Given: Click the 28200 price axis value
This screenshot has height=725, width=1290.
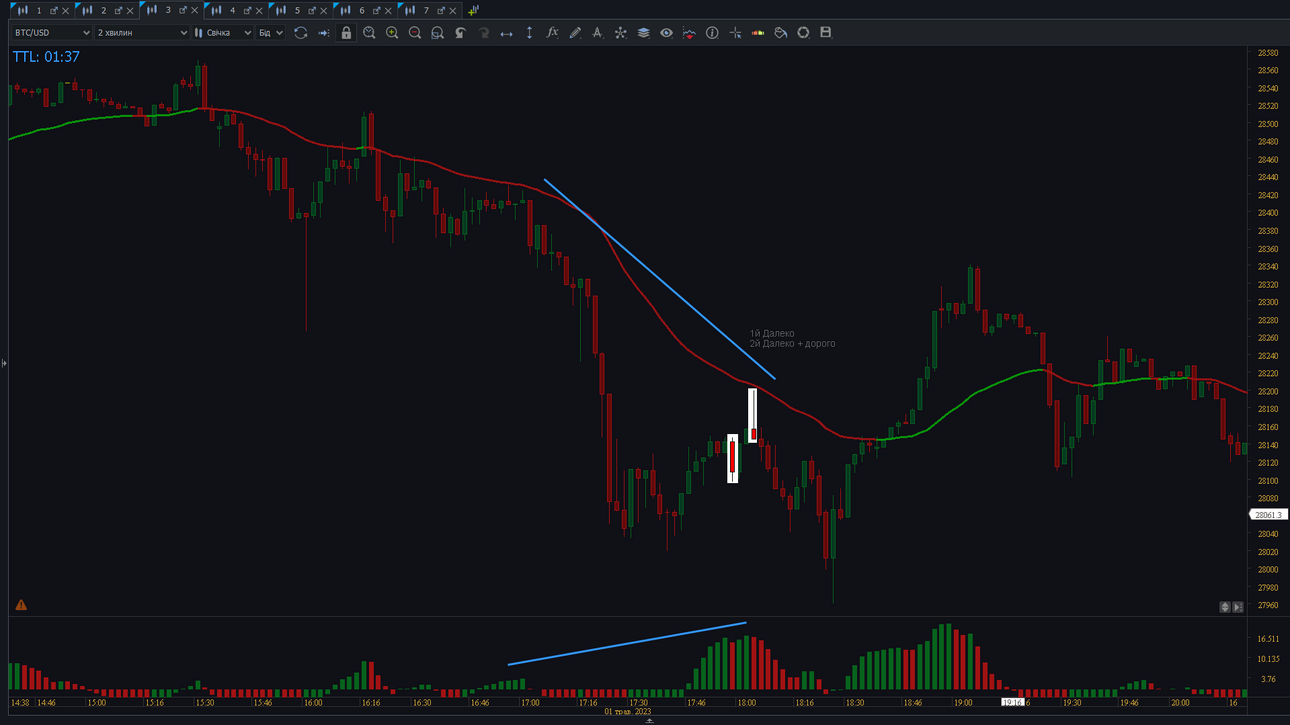Looking at the screenshot, I should pyautogui.click(x=1268, y=392).
